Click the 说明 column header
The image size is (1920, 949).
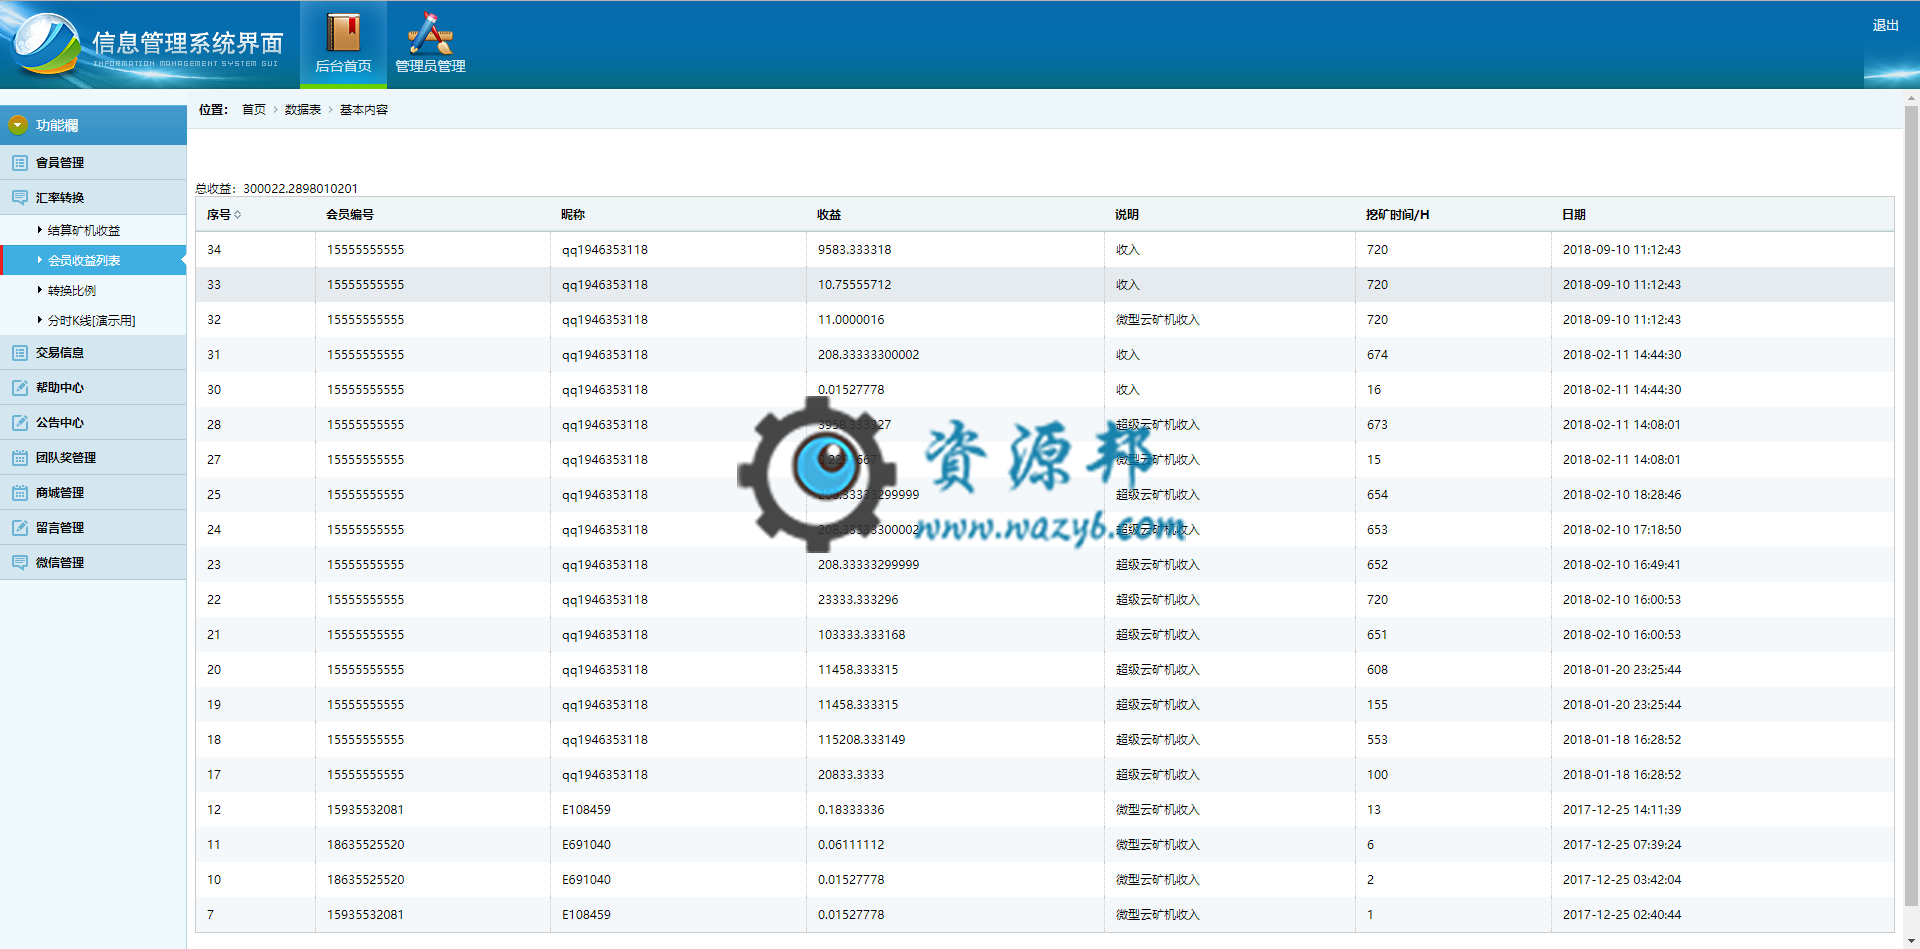pos(1127,215)
